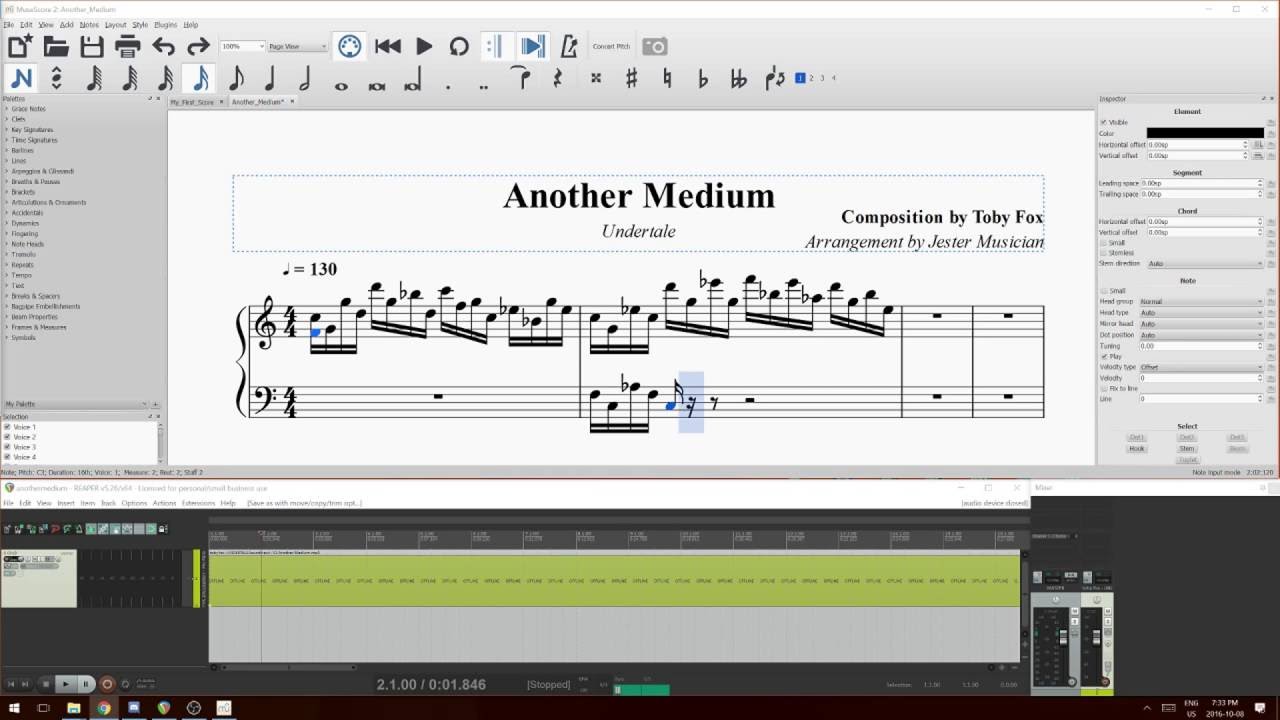Select the whole note duration
The height and width of the screenshot is (720, 1280).
point(341,85)
